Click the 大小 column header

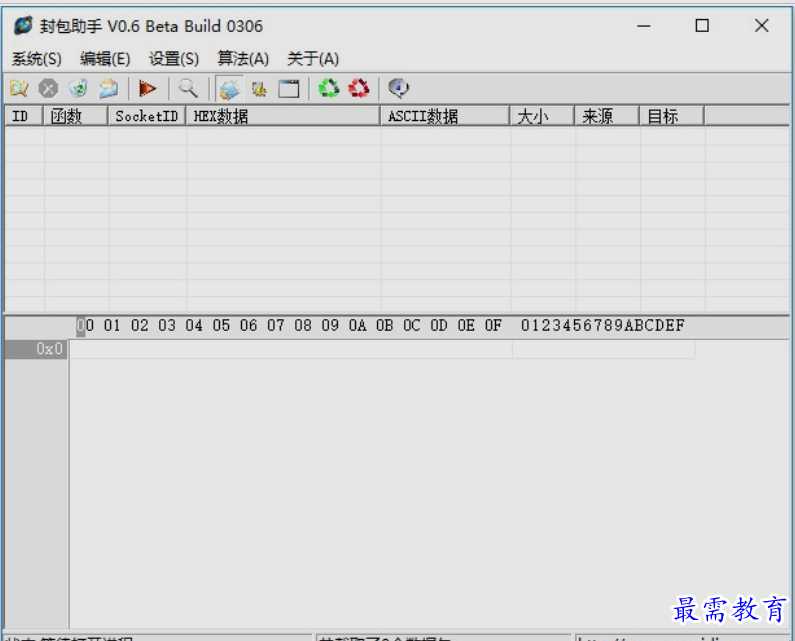click(x=543, y=116)
